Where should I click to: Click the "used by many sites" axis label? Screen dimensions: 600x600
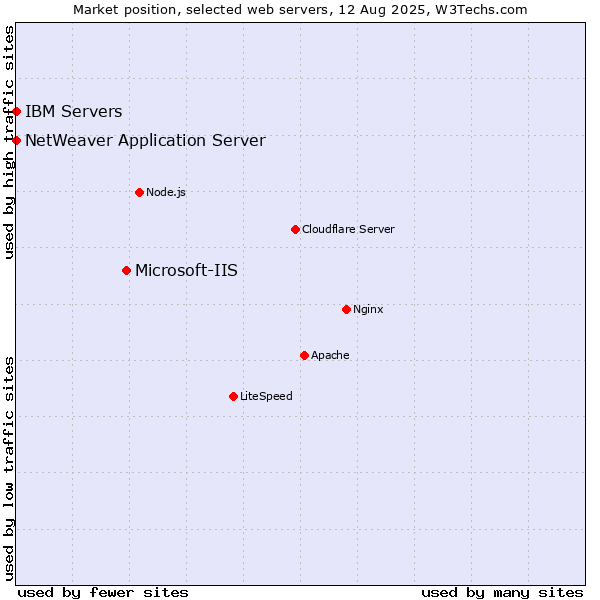tap(502, 593)
